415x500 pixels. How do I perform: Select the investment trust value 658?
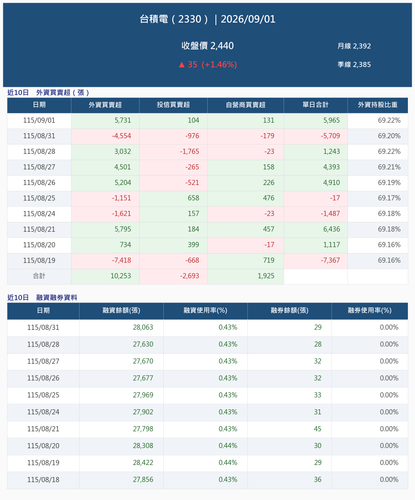point(193,198)
